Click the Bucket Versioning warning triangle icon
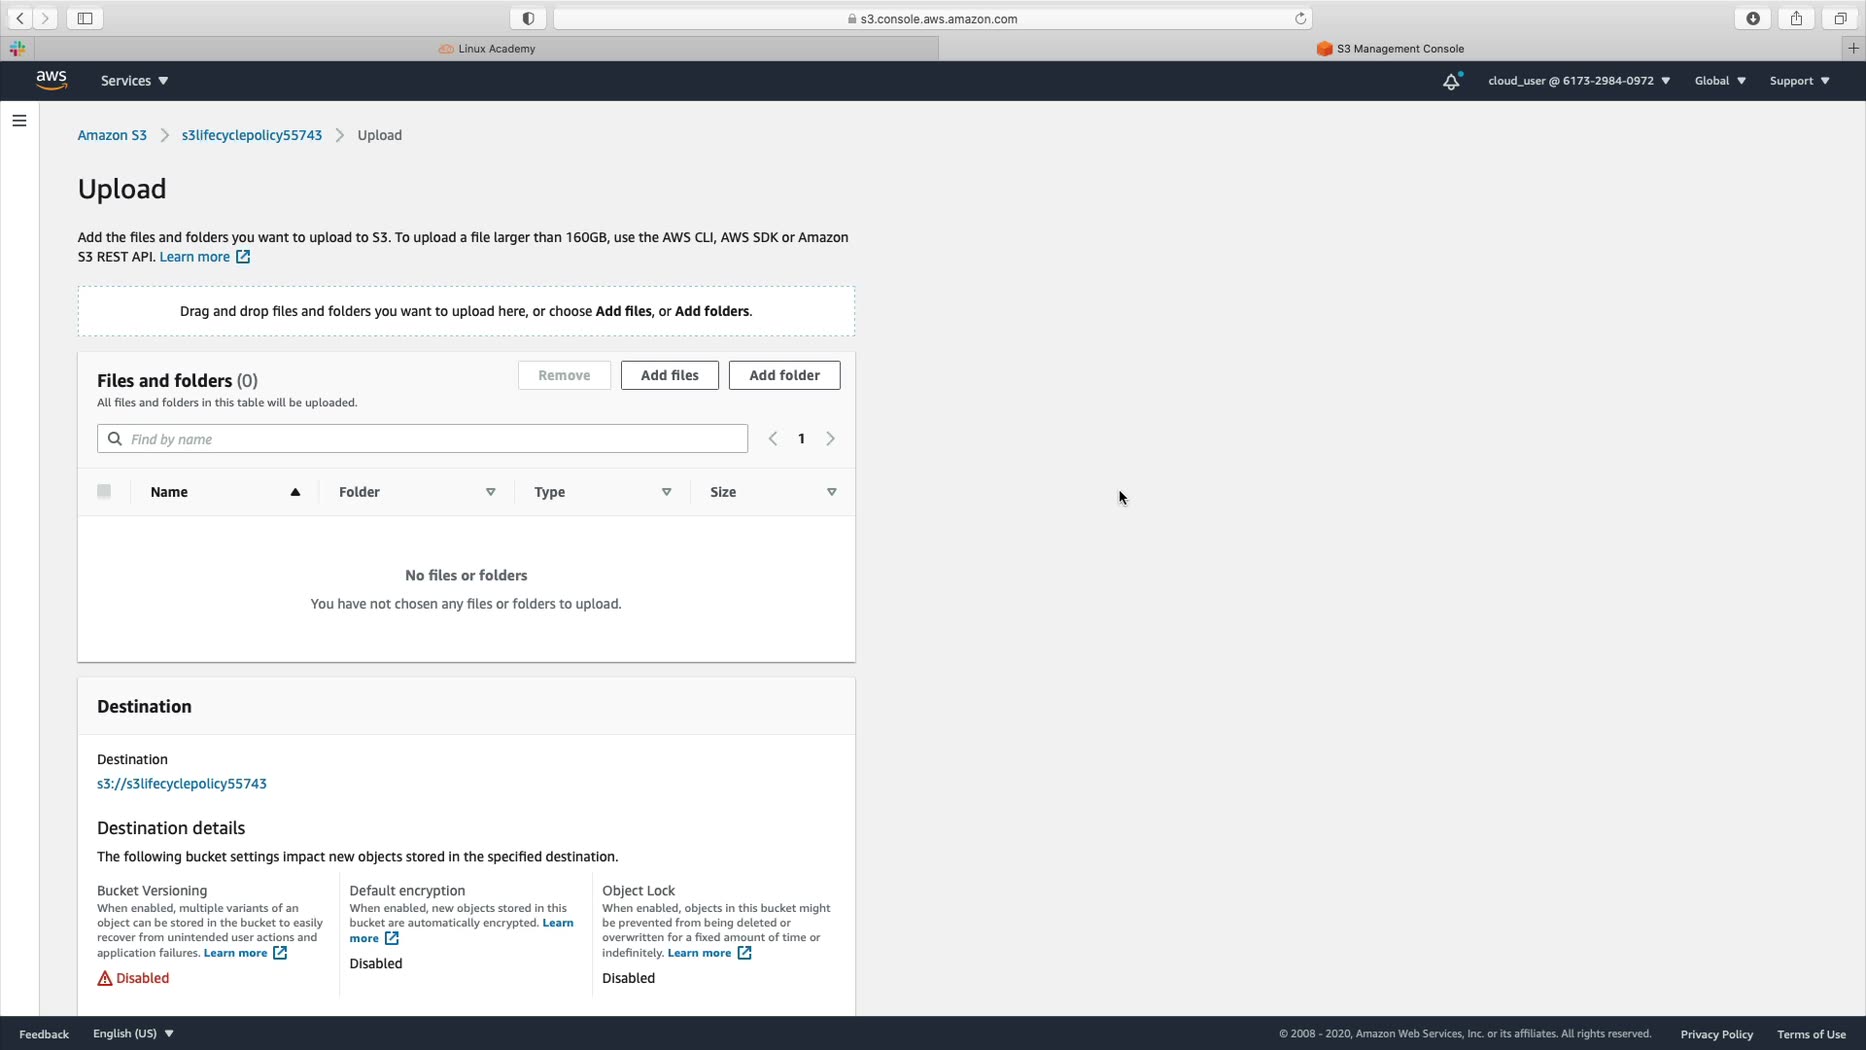The width and height of the screenshot is (1866, 1050). (105, 979)
